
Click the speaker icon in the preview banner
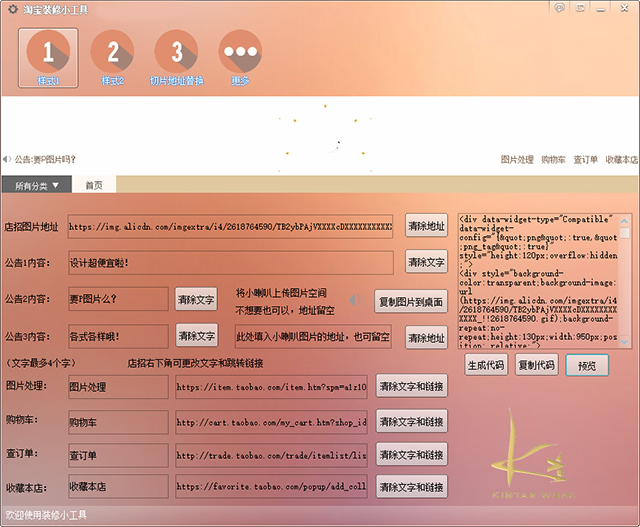click(x=7, y=159)
